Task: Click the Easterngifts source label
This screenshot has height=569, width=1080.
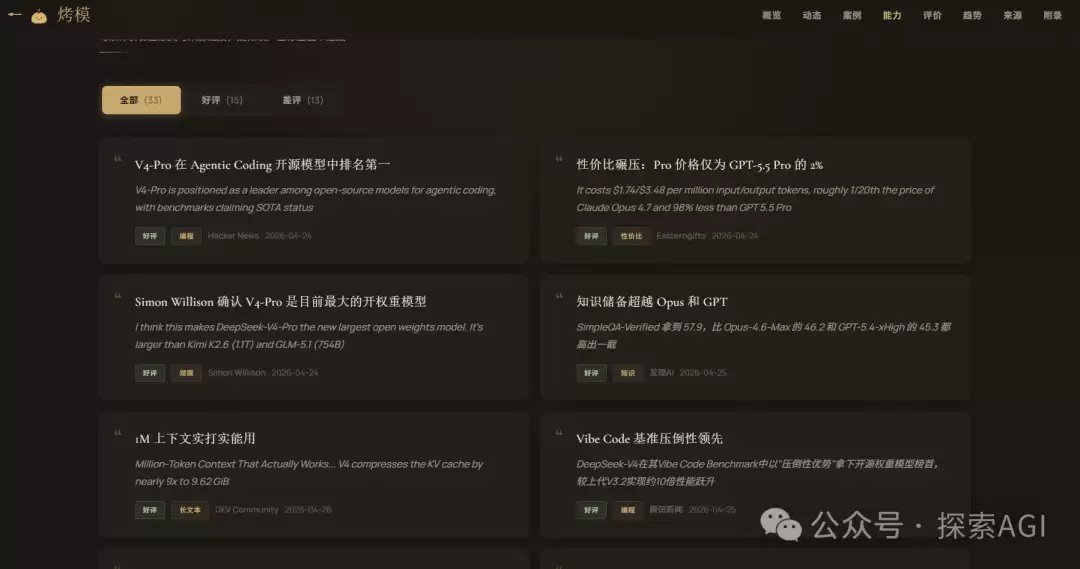Action: pyautogui.click(x=681, y=236)
